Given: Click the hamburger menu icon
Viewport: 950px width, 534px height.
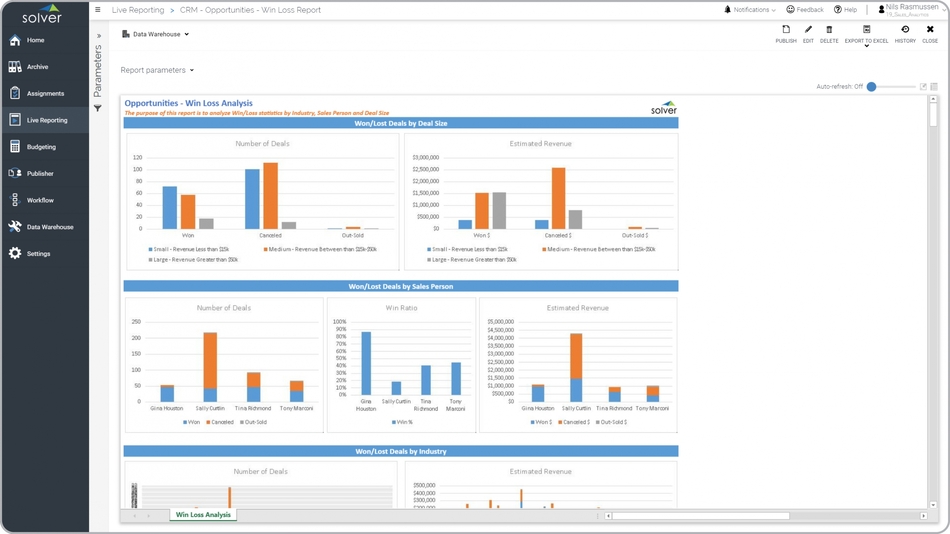Looking at the screenshot, I should click(x=98, y=10).
